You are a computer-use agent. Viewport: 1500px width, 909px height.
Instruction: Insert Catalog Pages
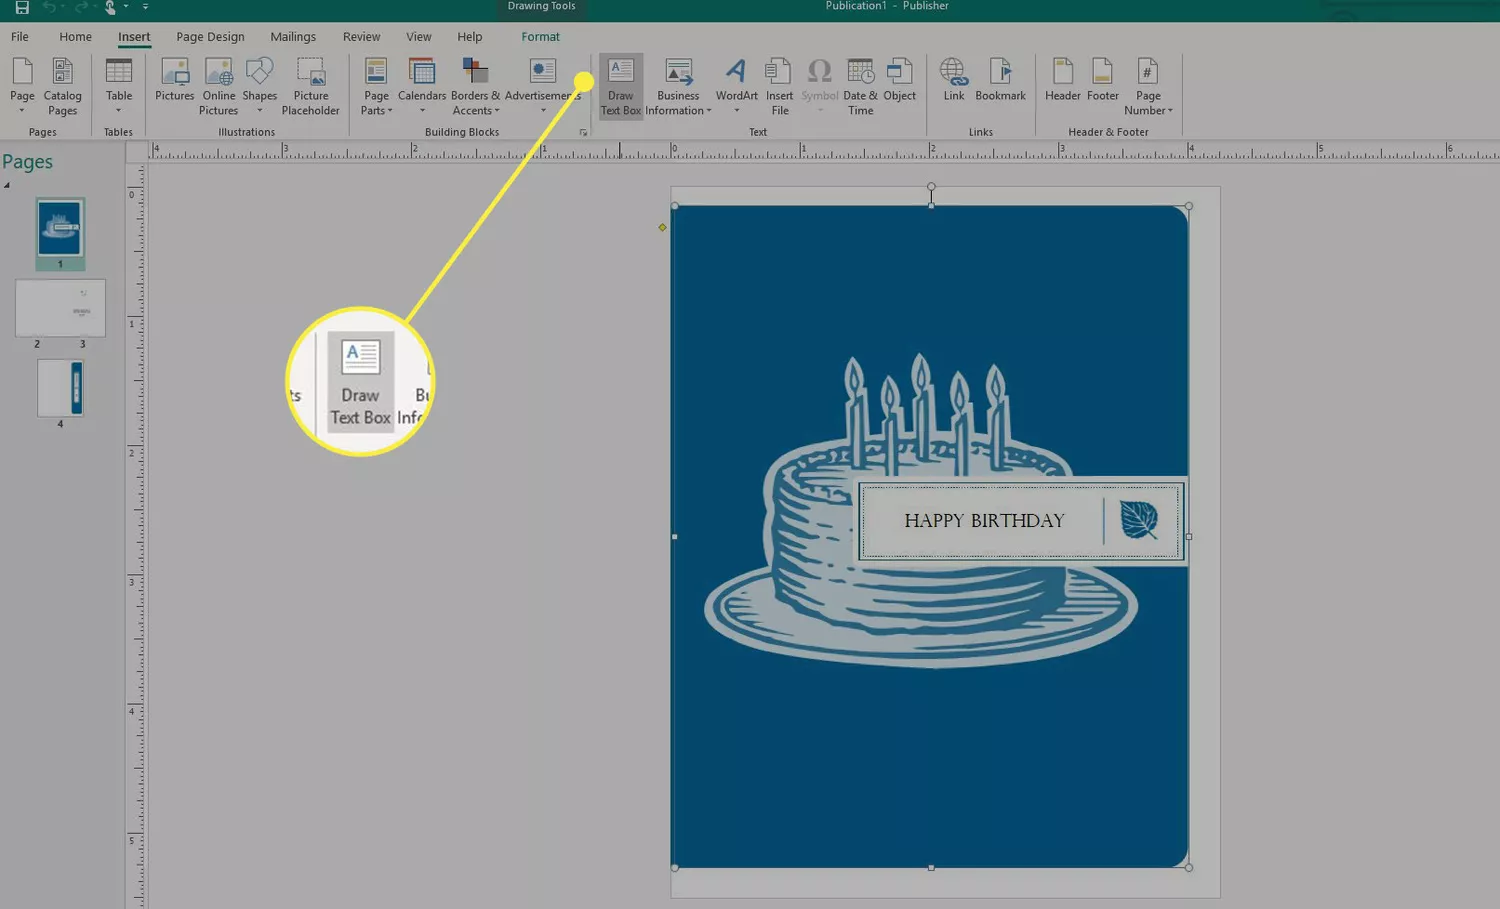pyautogui.click(x=62, y=86)
